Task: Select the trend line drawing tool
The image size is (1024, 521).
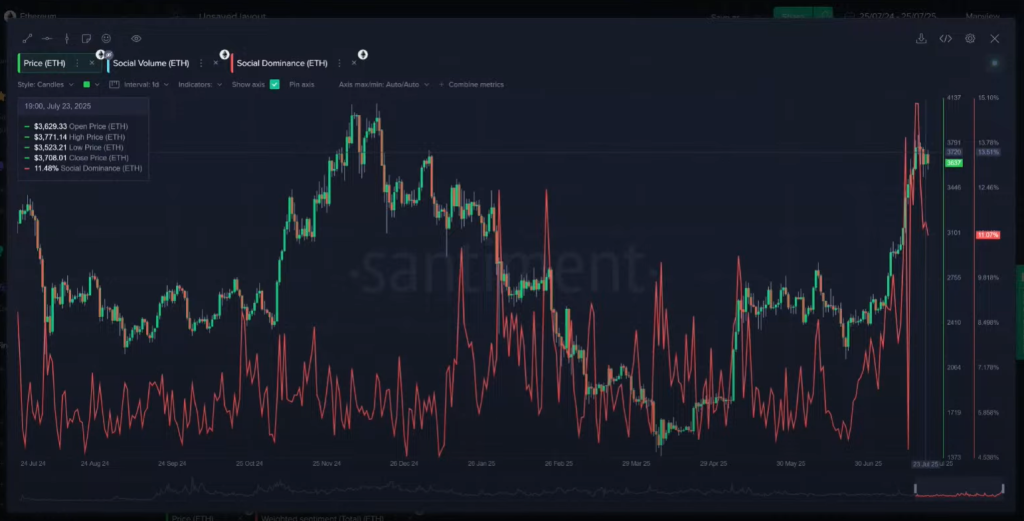Action: (x=28, y=38)
